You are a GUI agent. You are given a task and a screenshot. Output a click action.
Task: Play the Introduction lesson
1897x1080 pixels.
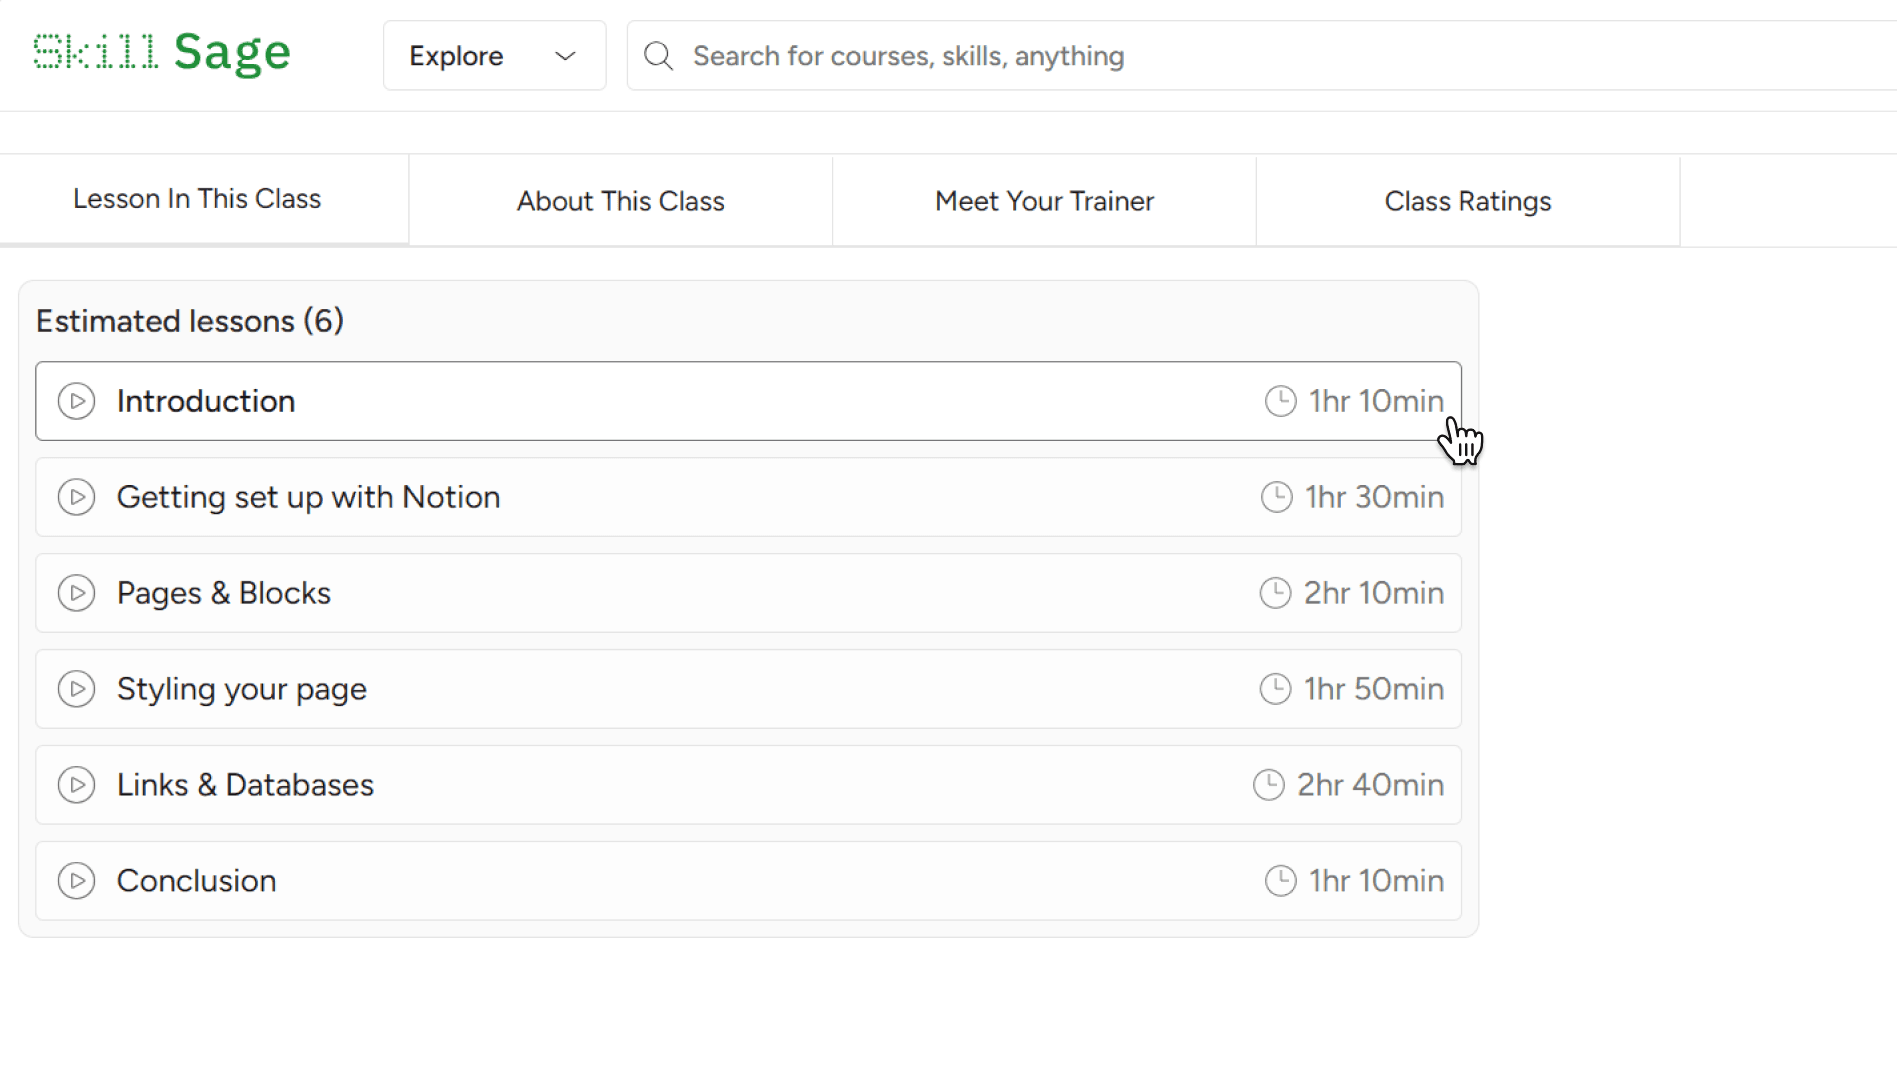(76, 401)
